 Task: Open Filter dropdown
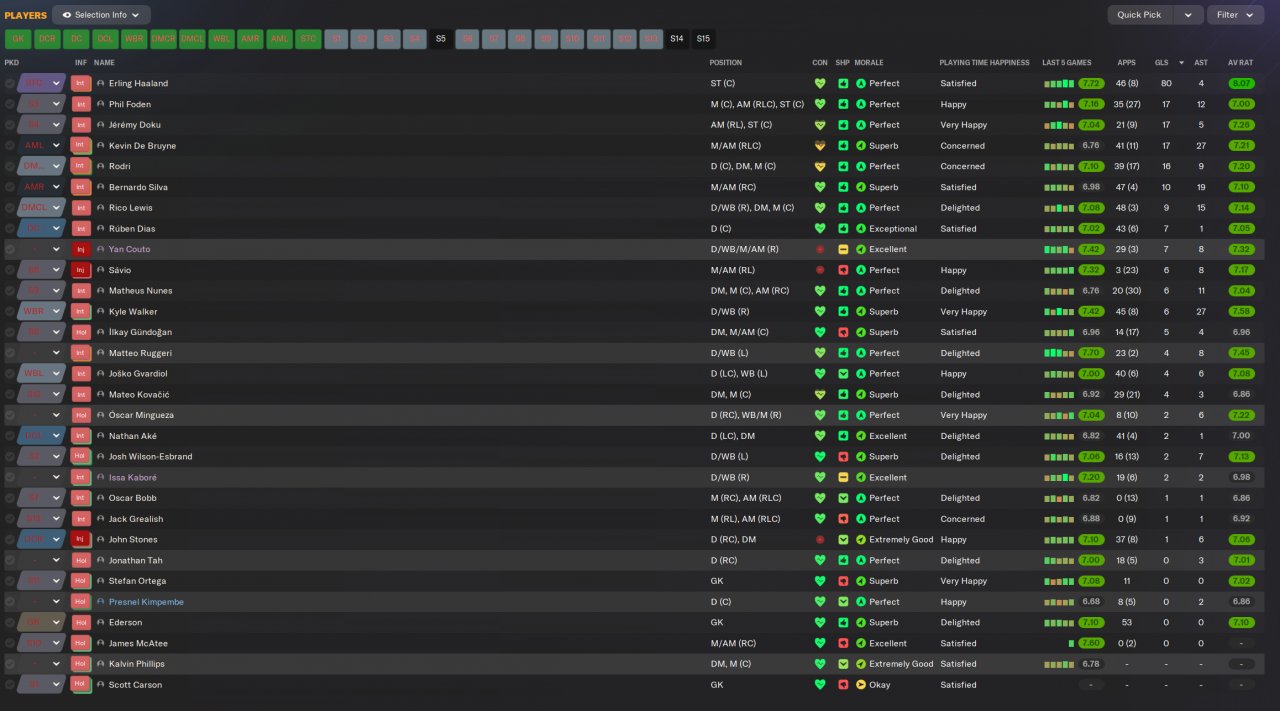(x=1236, y=15)
